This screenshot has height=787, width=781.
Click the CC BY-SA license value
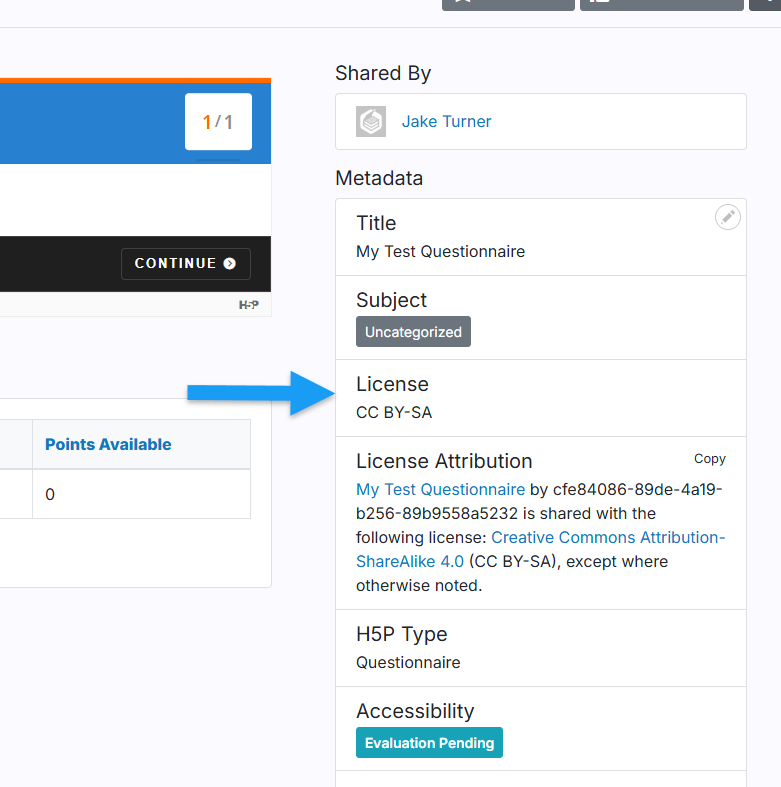click(x=394, y=413)
